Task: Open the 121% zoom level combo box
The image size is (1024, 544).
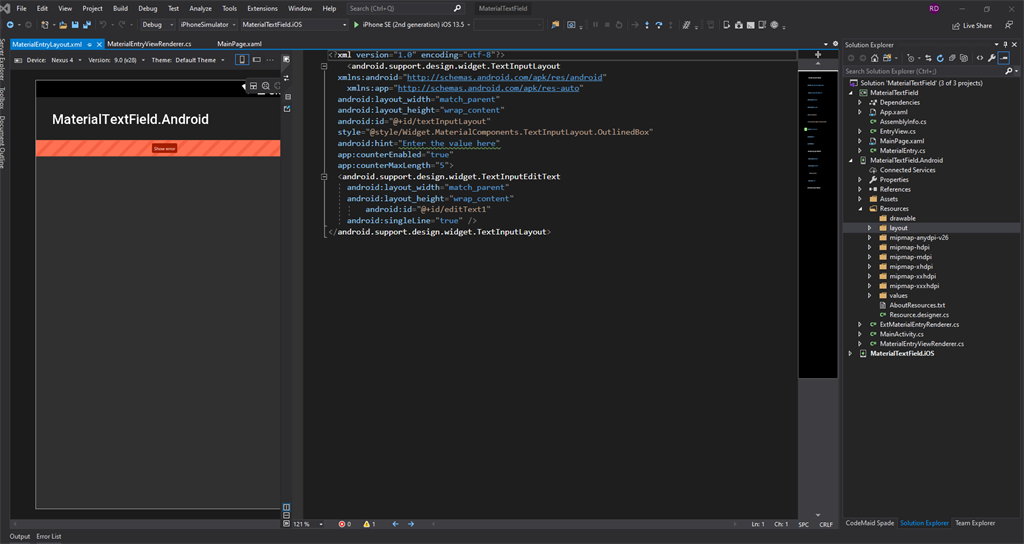Action: click(303, 524)
